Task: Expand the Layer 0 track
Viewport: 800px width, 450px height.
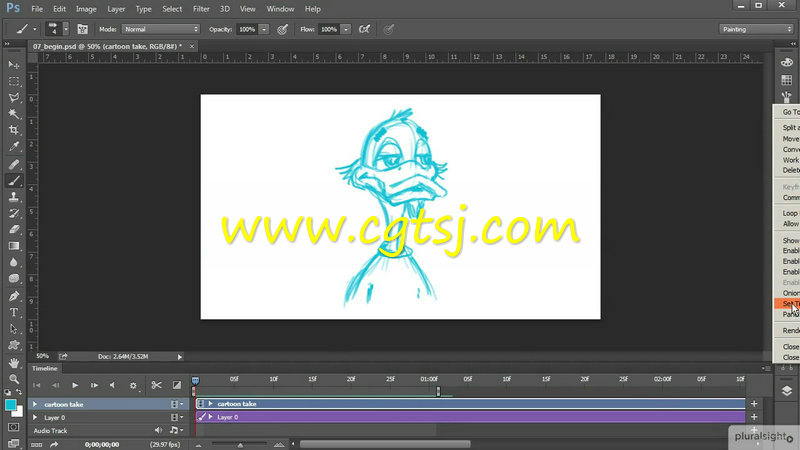Action: 35,417
